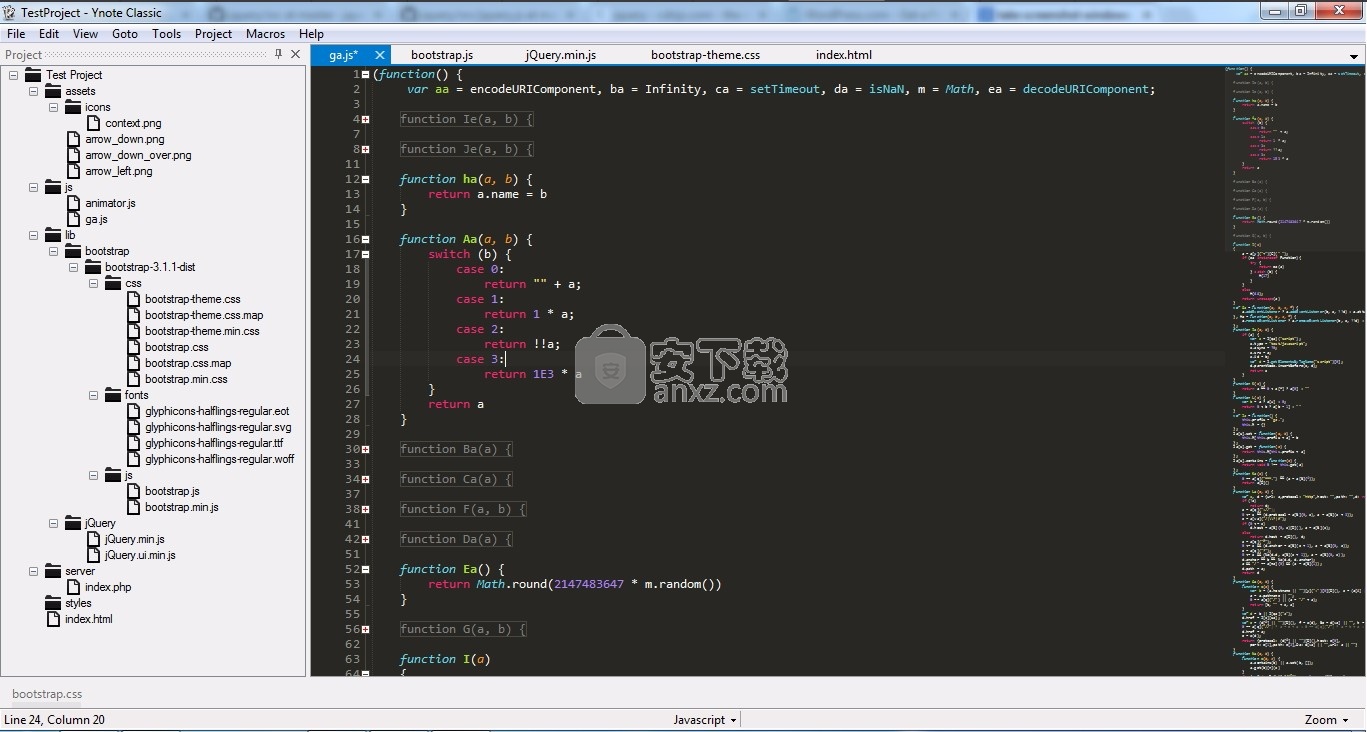Viewport: 1367px width, 732px height.
Task: Open the File menu
Action: (x=16, y=33)
